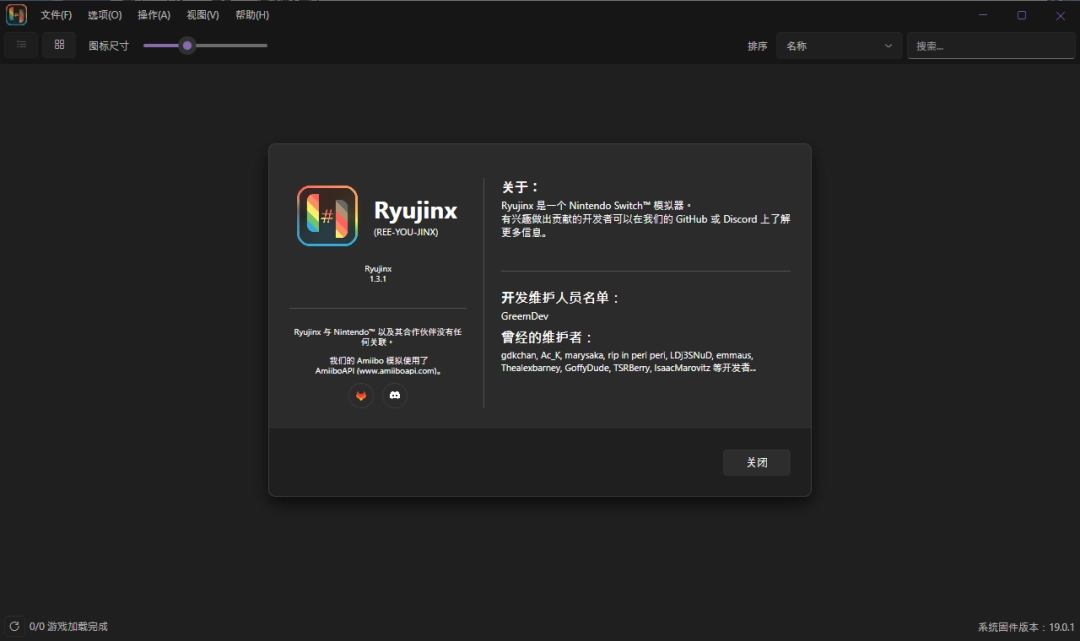Expand the sort criteria selector
Screen dimensions: 1080x641
click(886, 45)
